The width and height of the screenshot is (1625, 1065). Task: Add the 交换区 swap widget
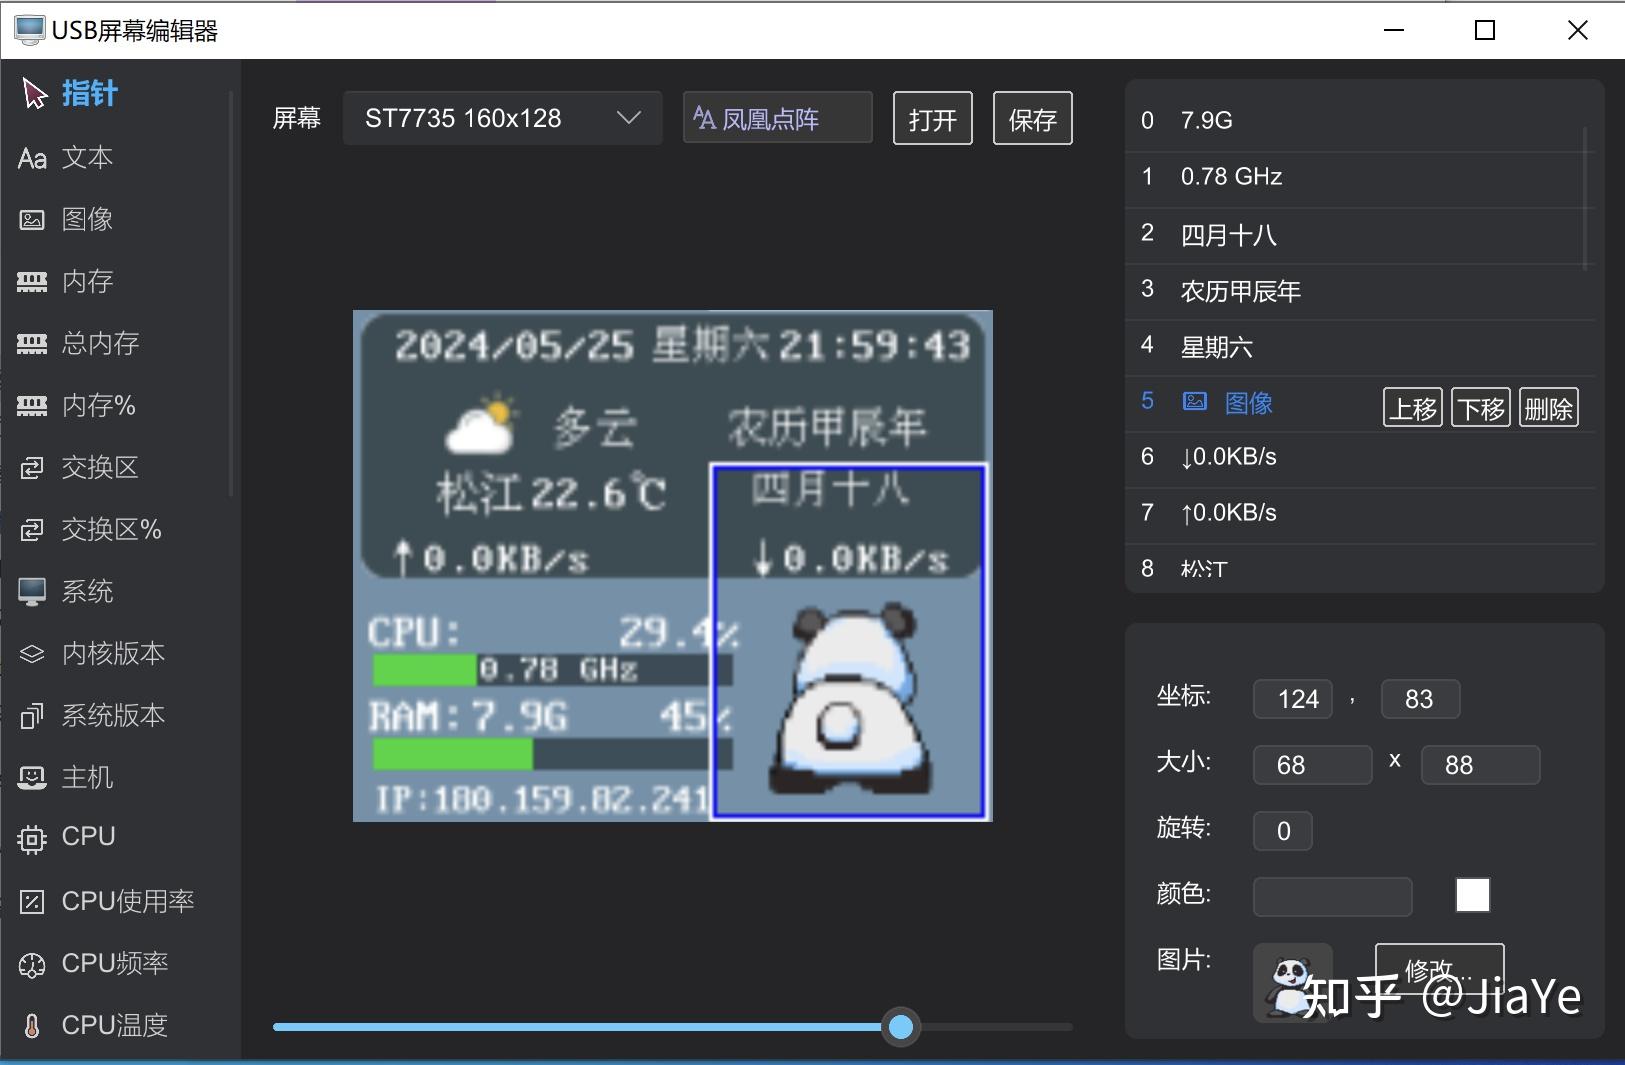click(78, 467)
